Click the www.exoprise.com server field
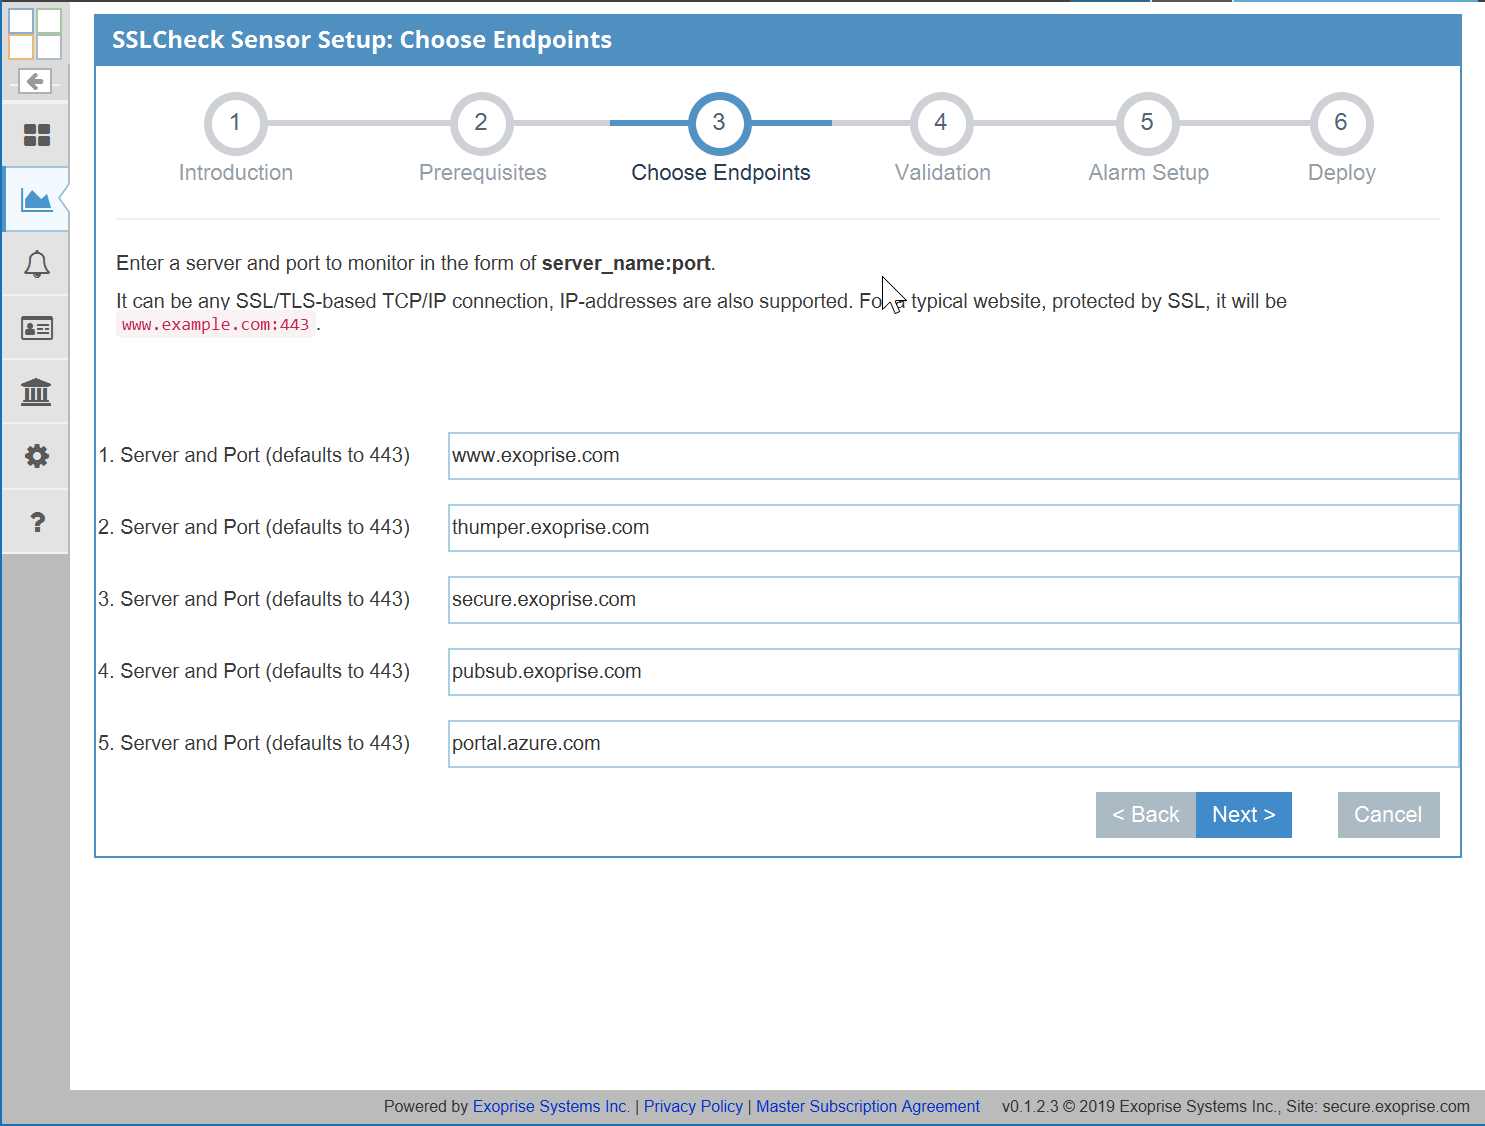 click(953, 456)
